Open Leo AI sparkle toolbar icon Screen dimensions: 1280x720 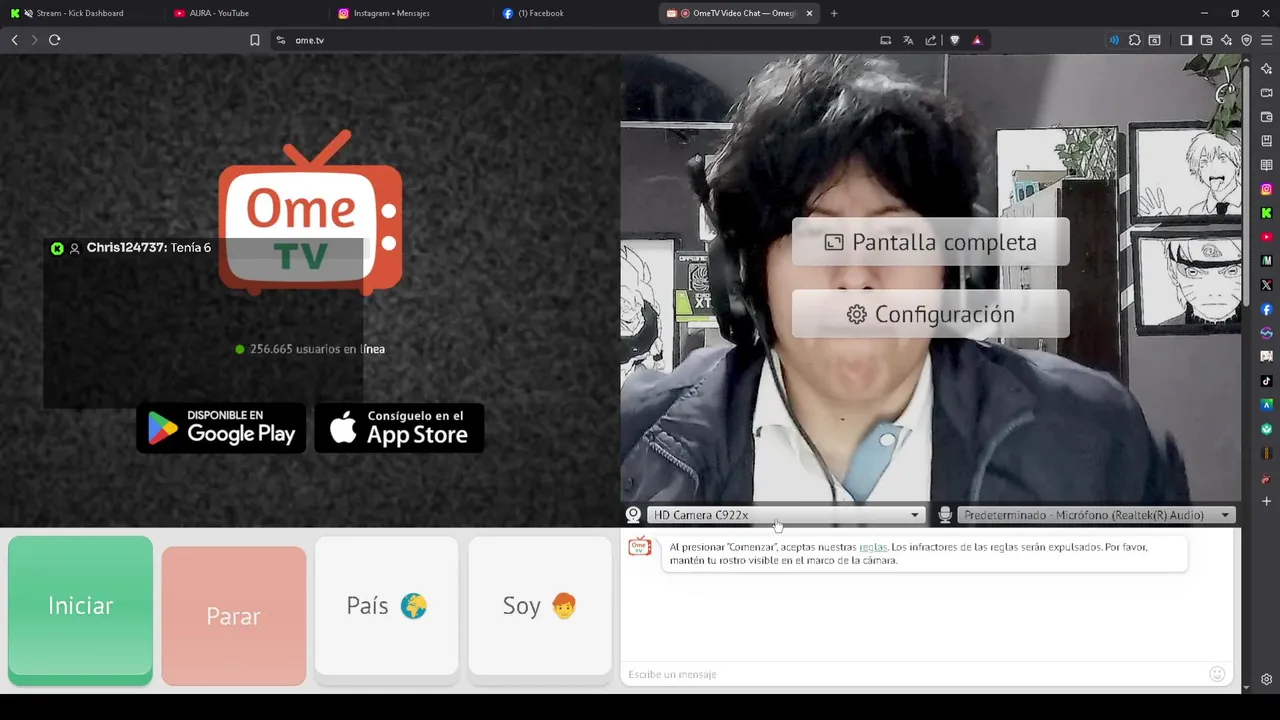[x=1226, y=40]
